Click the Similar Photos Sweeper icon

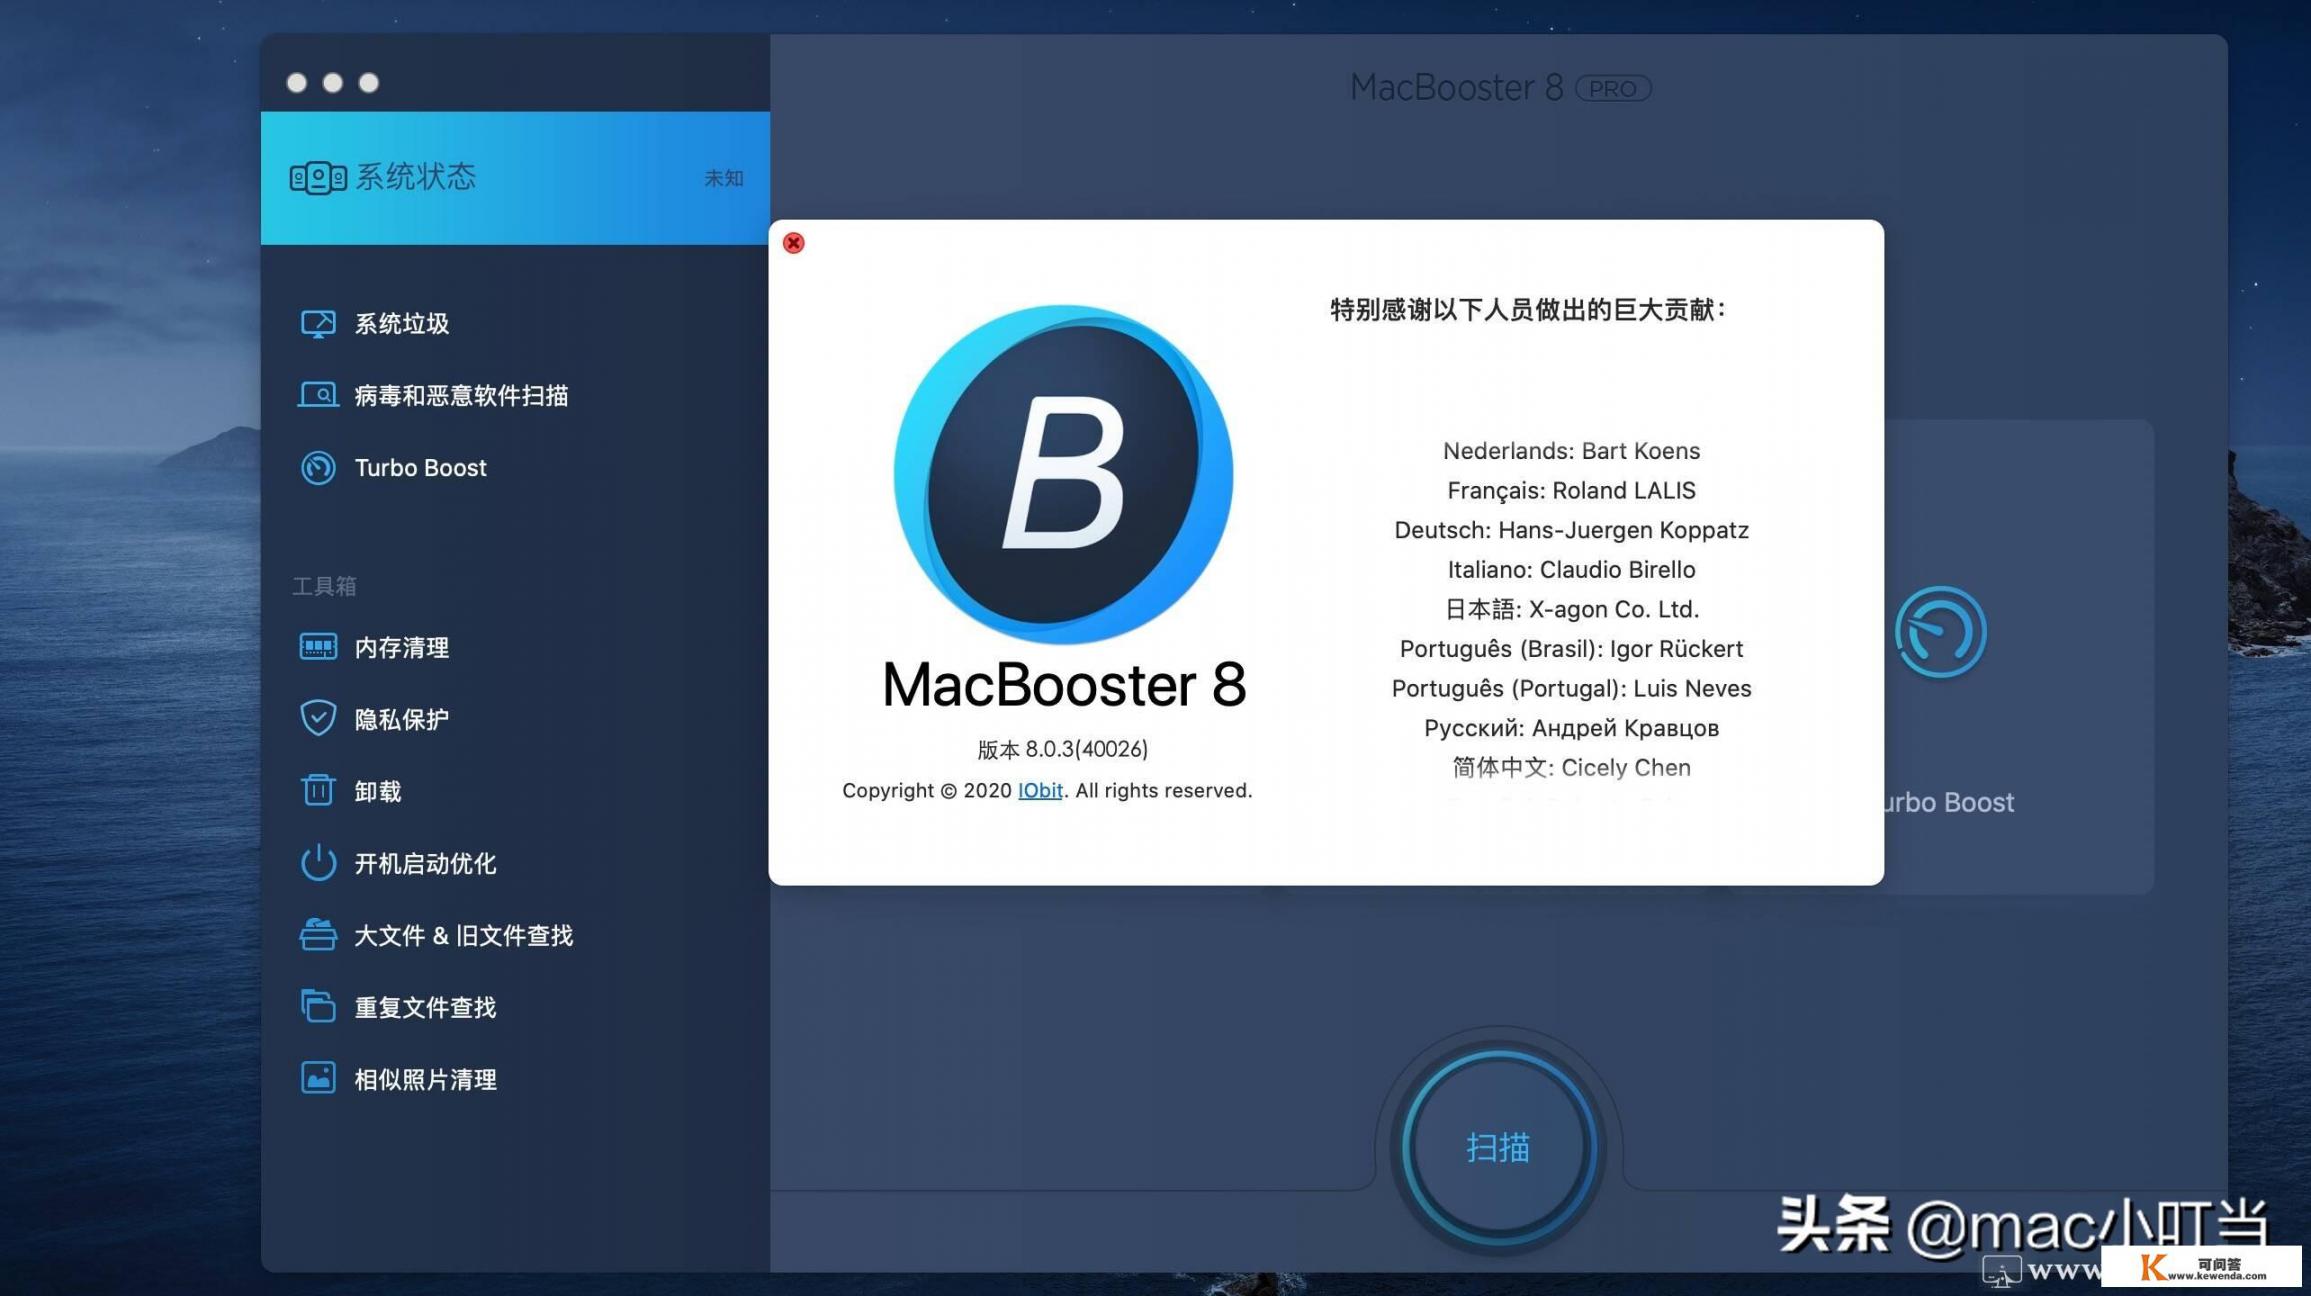coord(318,1078)
